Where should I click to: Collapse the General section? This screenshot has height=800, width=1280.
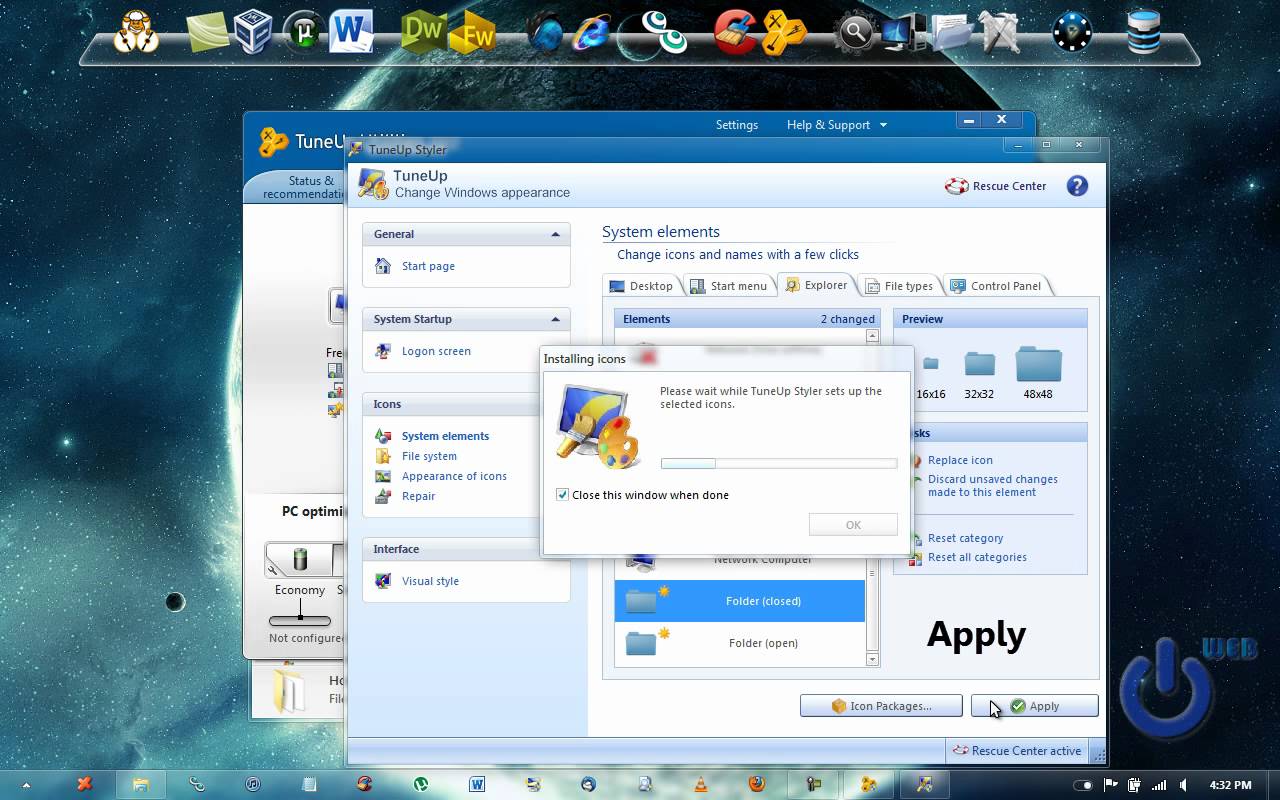[x=555, y=234]
